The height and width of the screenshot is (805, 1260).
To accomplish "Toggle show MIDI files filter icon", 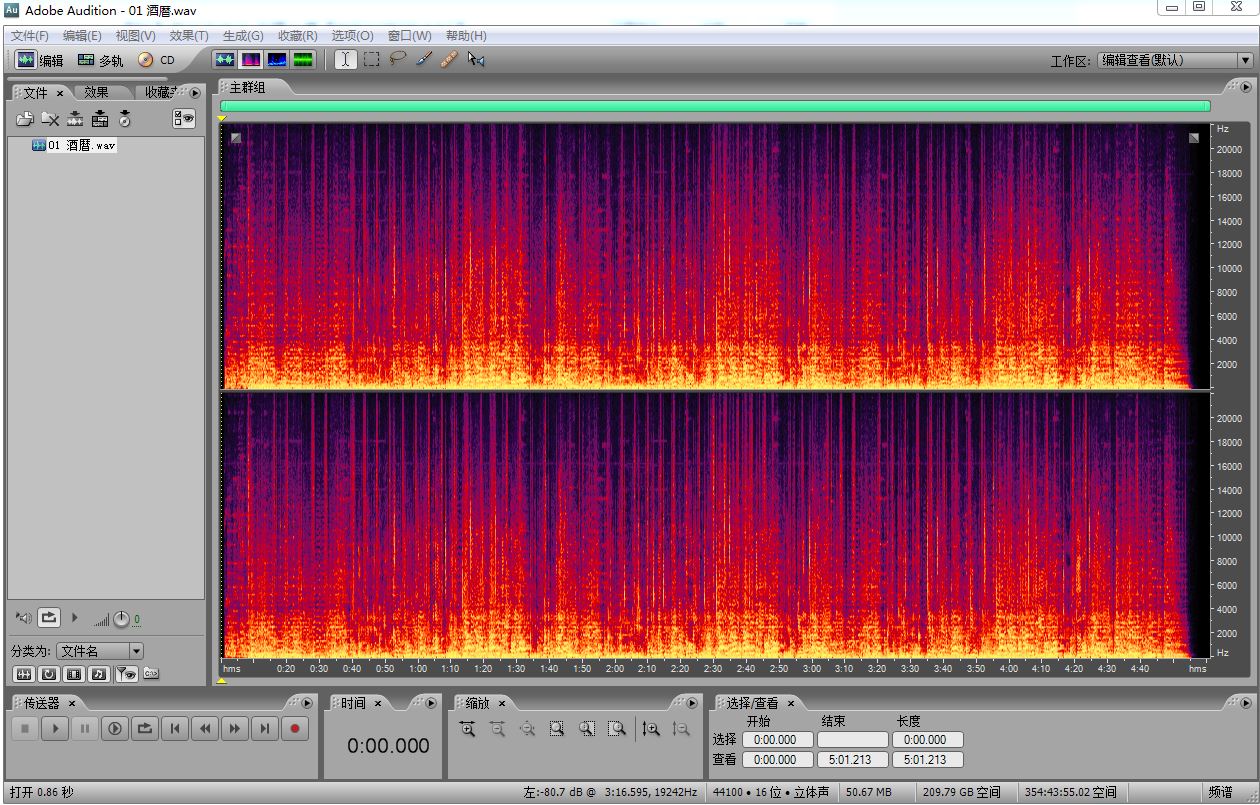I will tap(98, 674).
